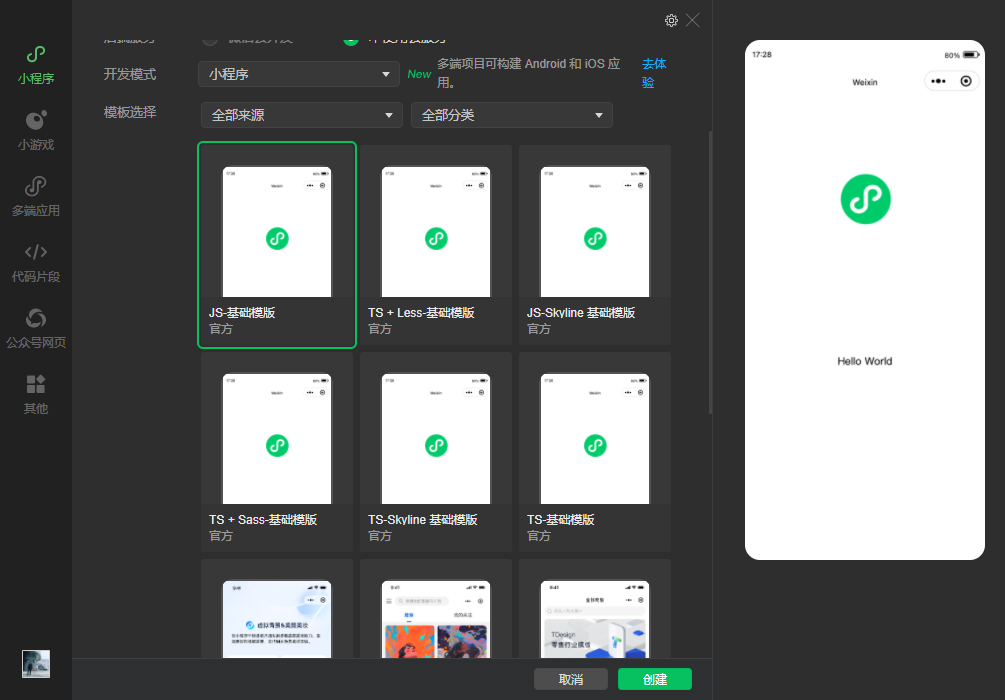Open the 代码片段 sidebar section
Image resolution: width=1005 pixels, height=700 pixels.
[x=36, y=263]
